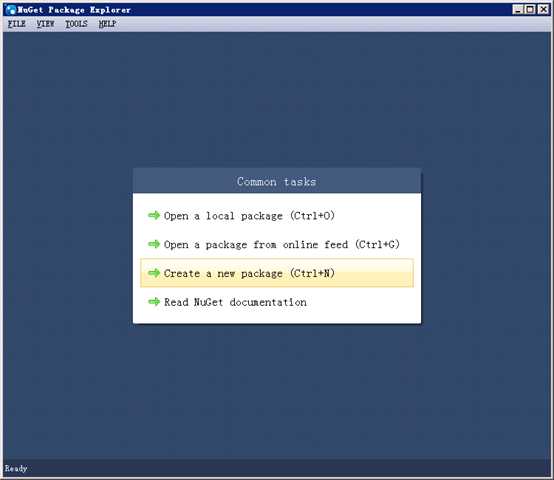
Task: Click the NuGet Package Explorer title bar text
Action: click(x=74, y=10)
